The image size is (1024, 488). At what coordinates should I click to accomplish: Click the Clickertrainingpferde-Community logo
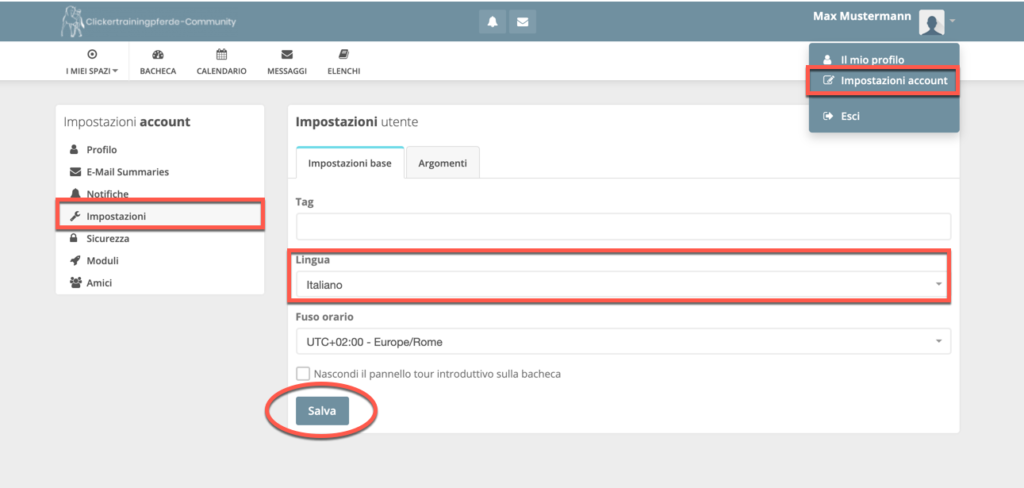coord(148,22)
